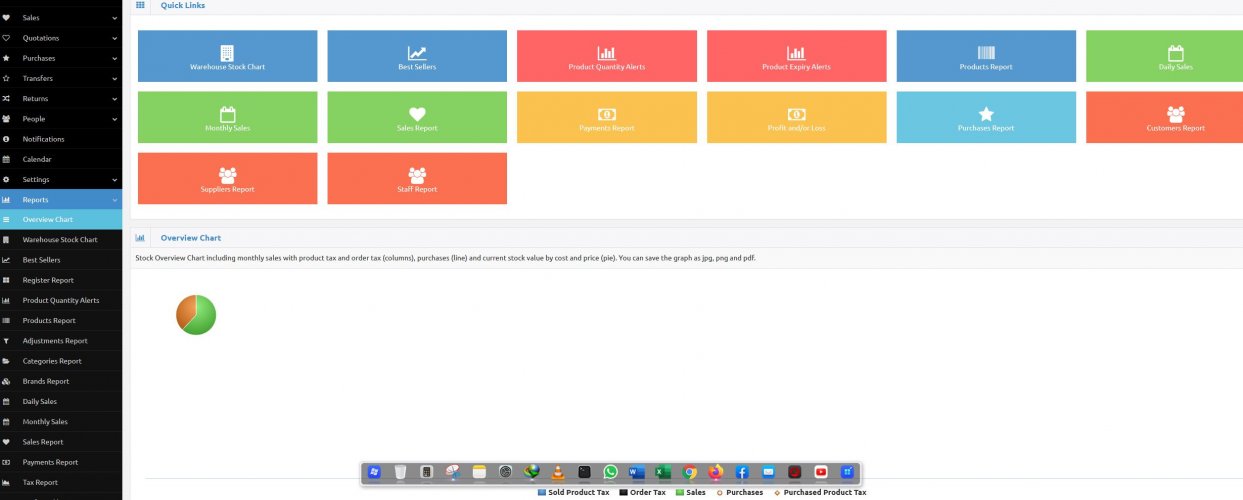Open Categories Report from the sidebar
Image resolution: width=1243 pixels, height=500 pixels.
61,361
